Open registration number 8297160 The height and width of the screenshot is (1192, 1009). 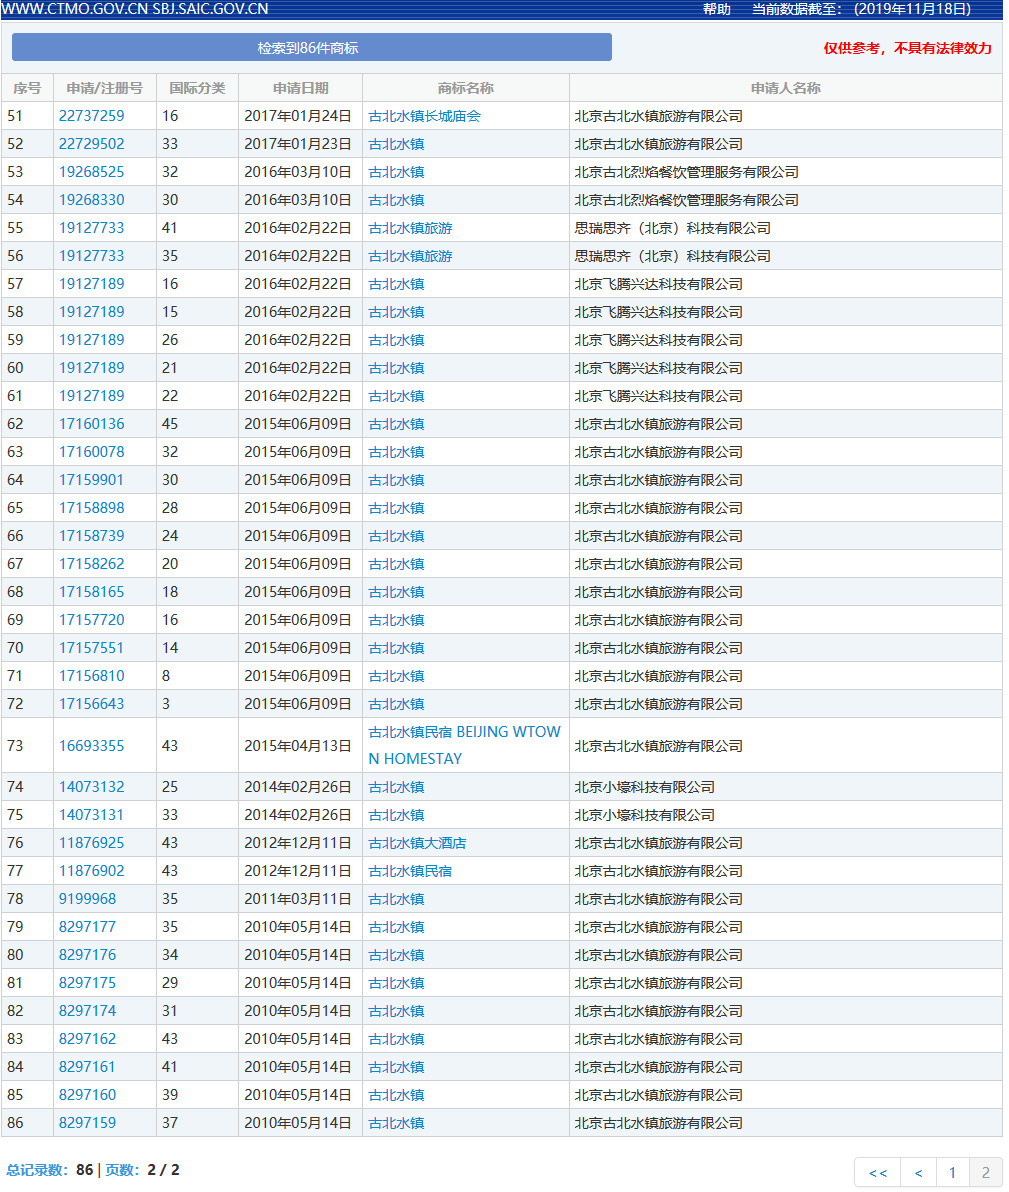(x=87, y=1095)
